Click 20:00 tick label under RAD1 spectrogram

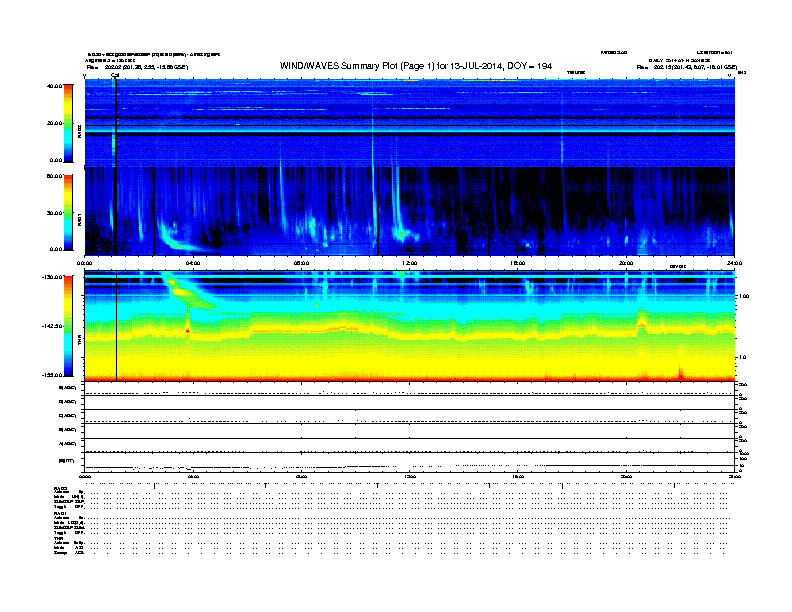(626, 263)
